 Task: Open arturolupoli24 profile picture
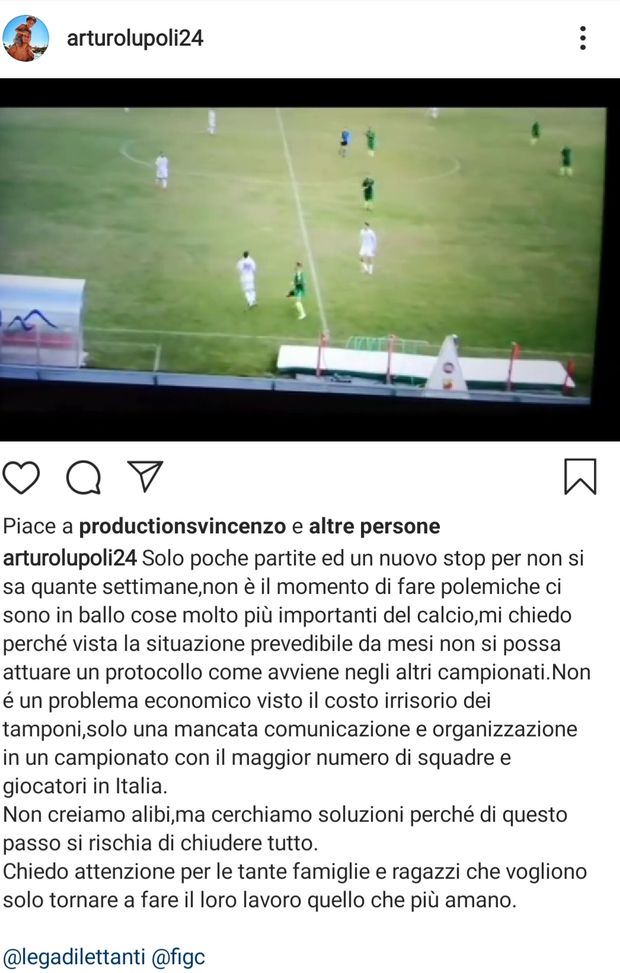(25, 38)
